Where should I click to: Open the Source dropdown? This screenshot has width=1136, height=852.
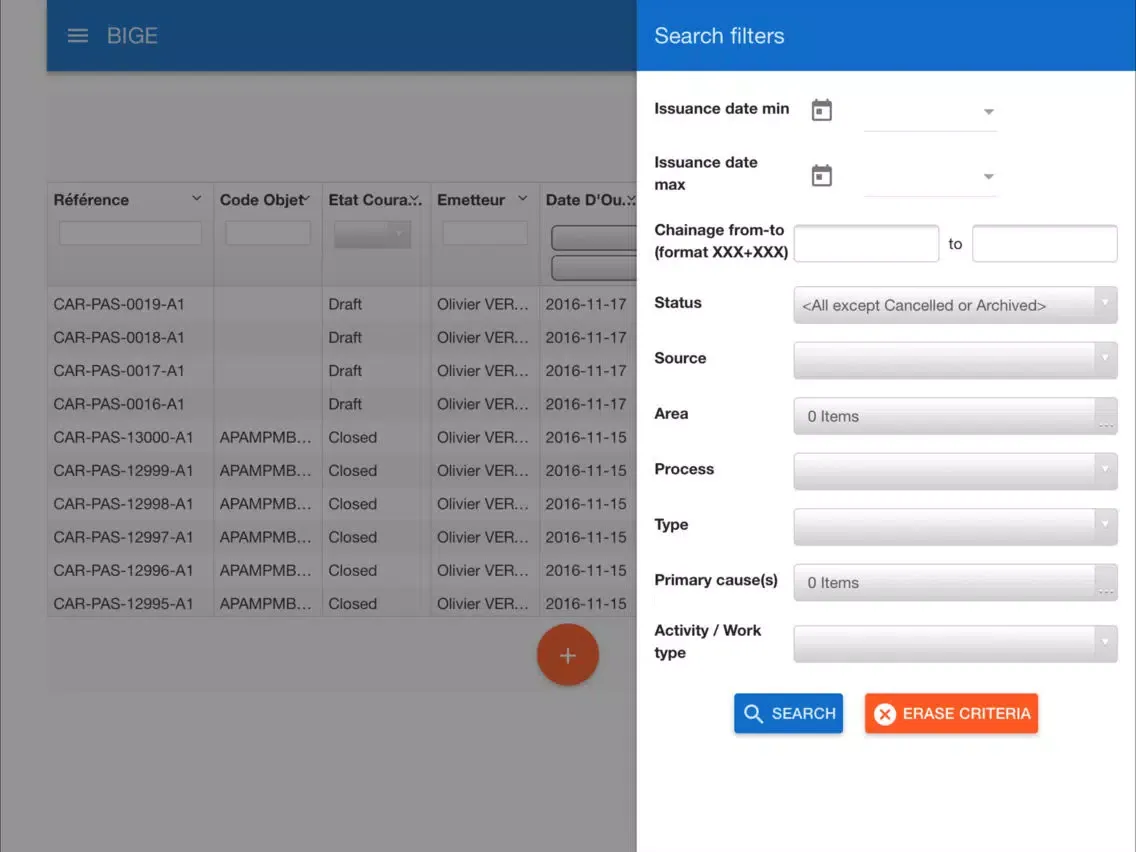tap(954, 360)
